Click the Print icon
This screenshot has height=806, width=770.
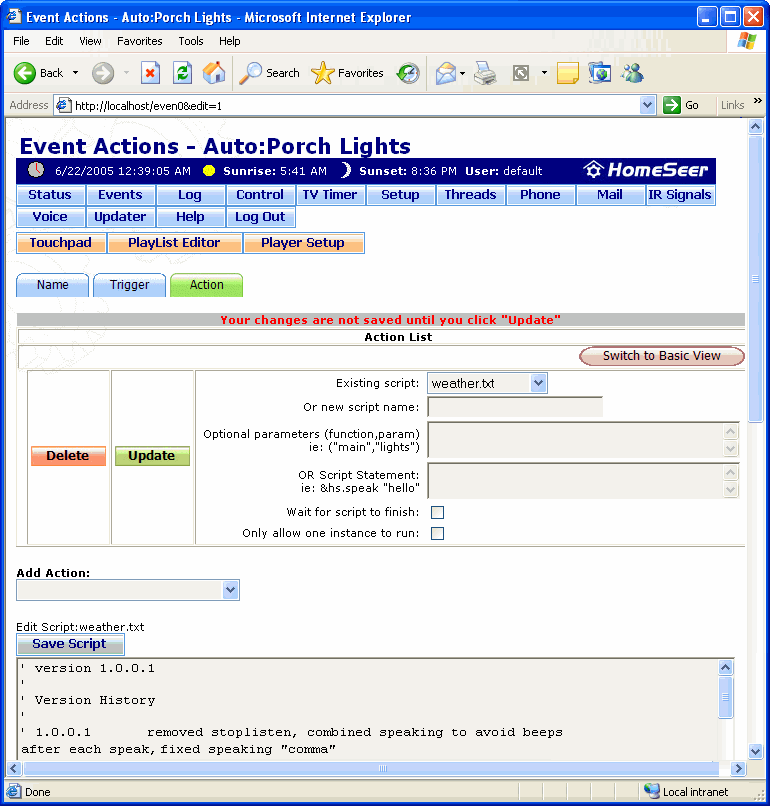coord(485,74)
